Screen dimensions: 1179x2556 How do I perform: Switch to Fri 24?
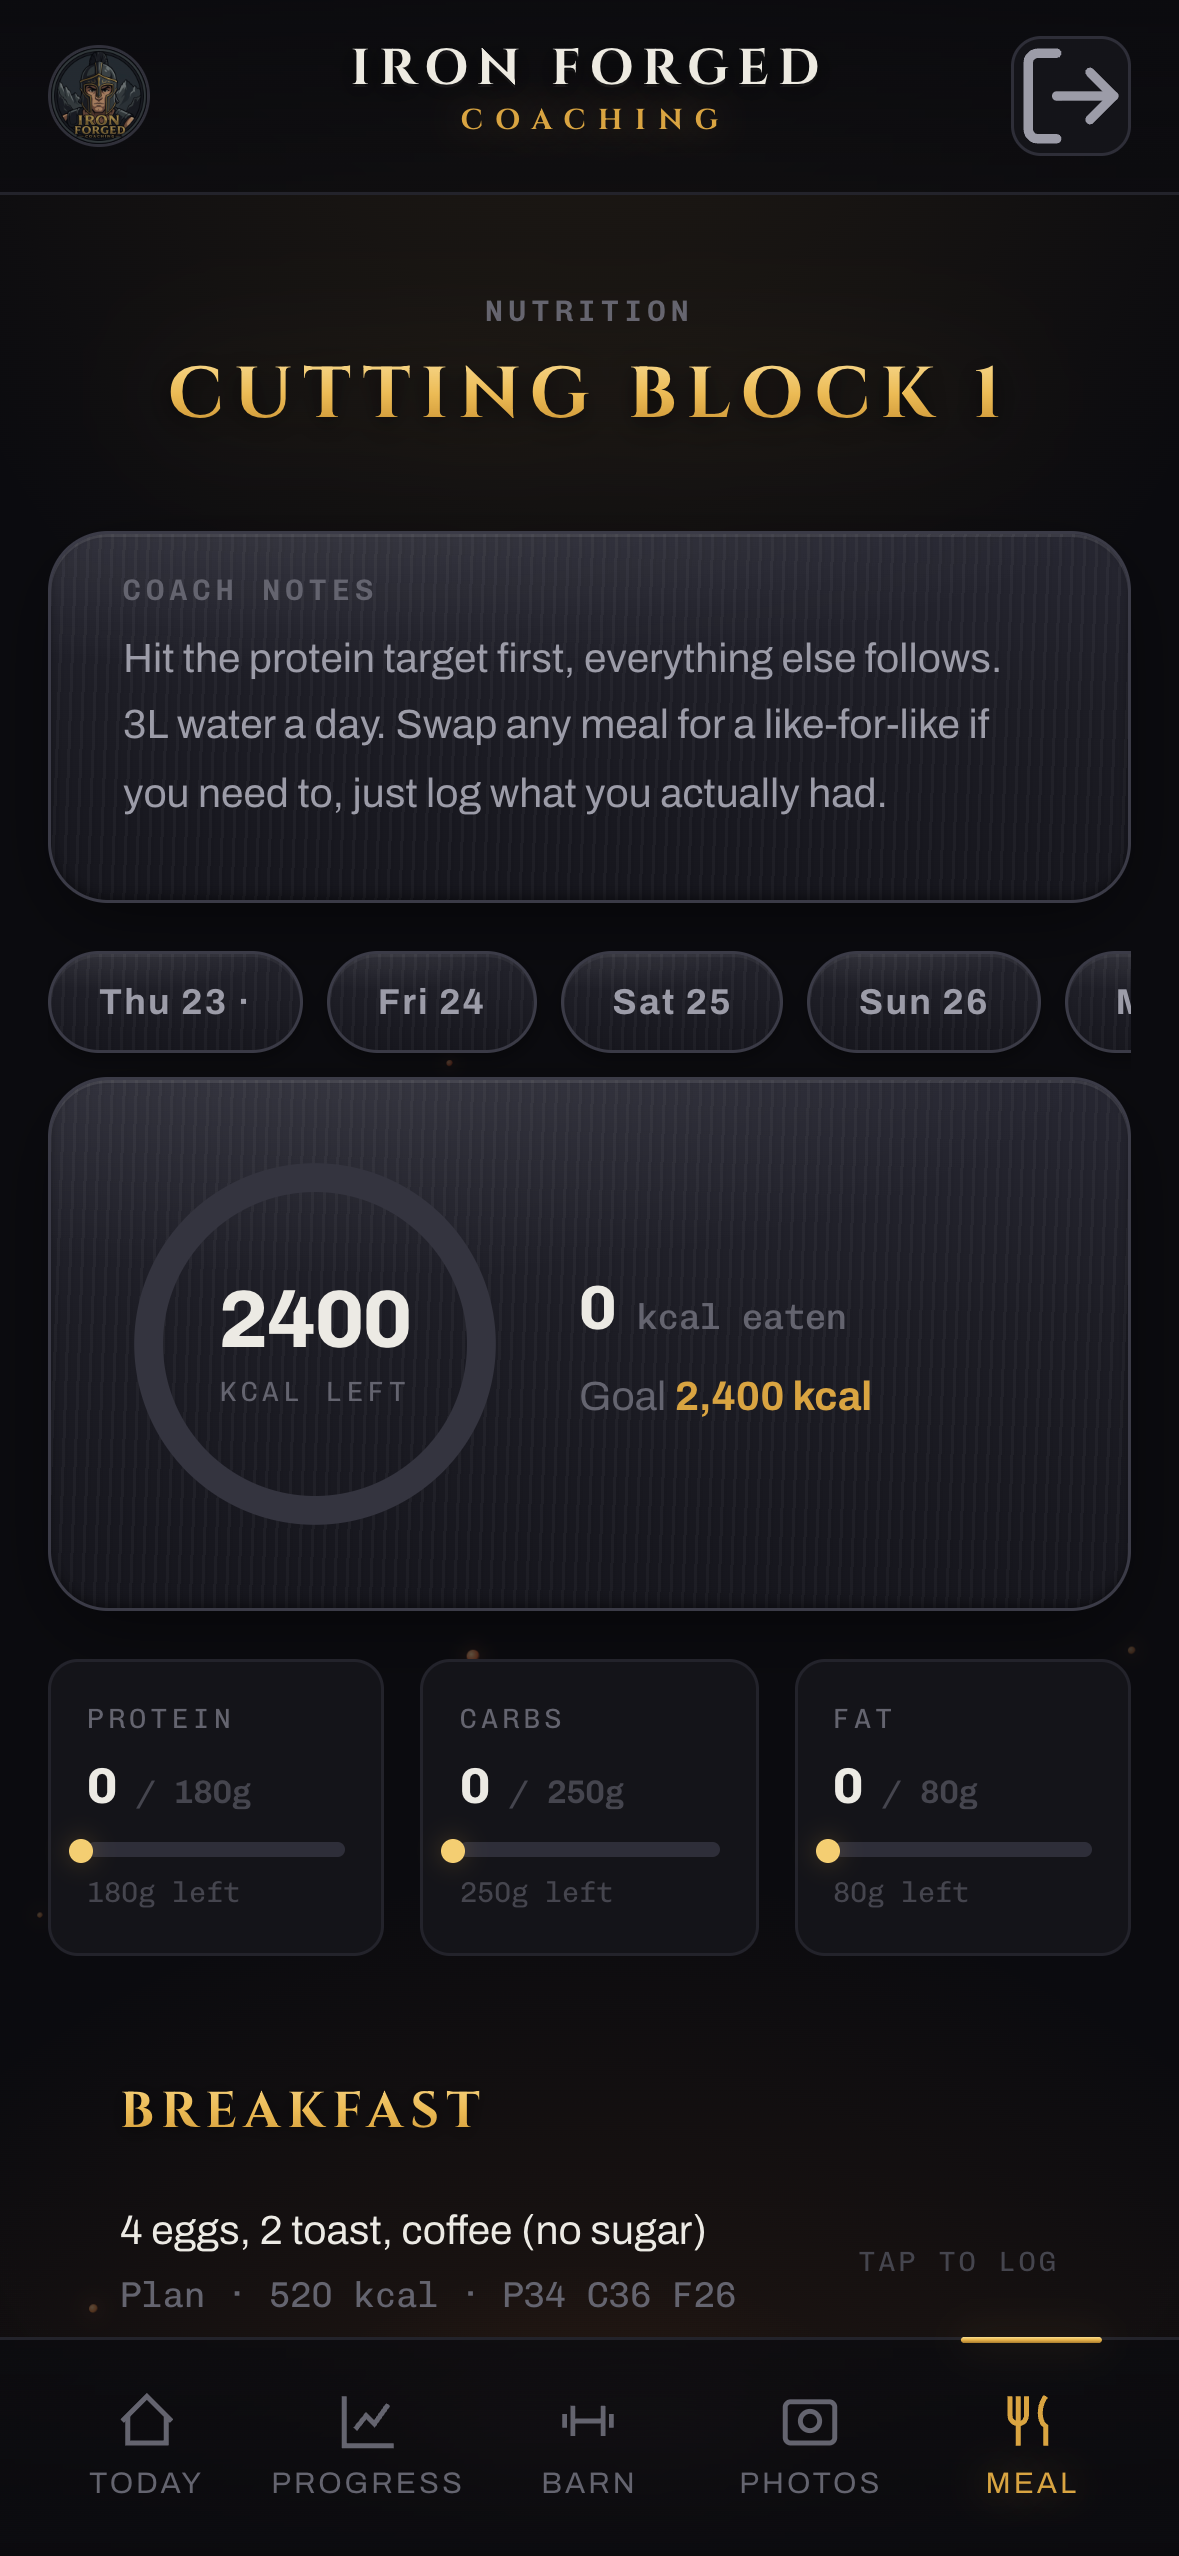click(431, 1002)
